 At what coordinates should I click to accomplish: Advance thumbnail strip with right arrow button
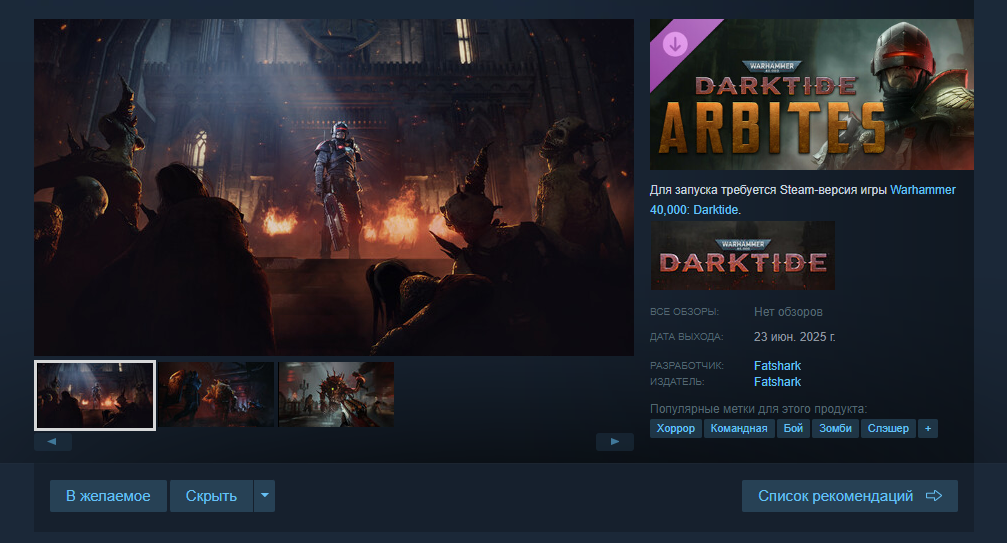pos(615,442)
